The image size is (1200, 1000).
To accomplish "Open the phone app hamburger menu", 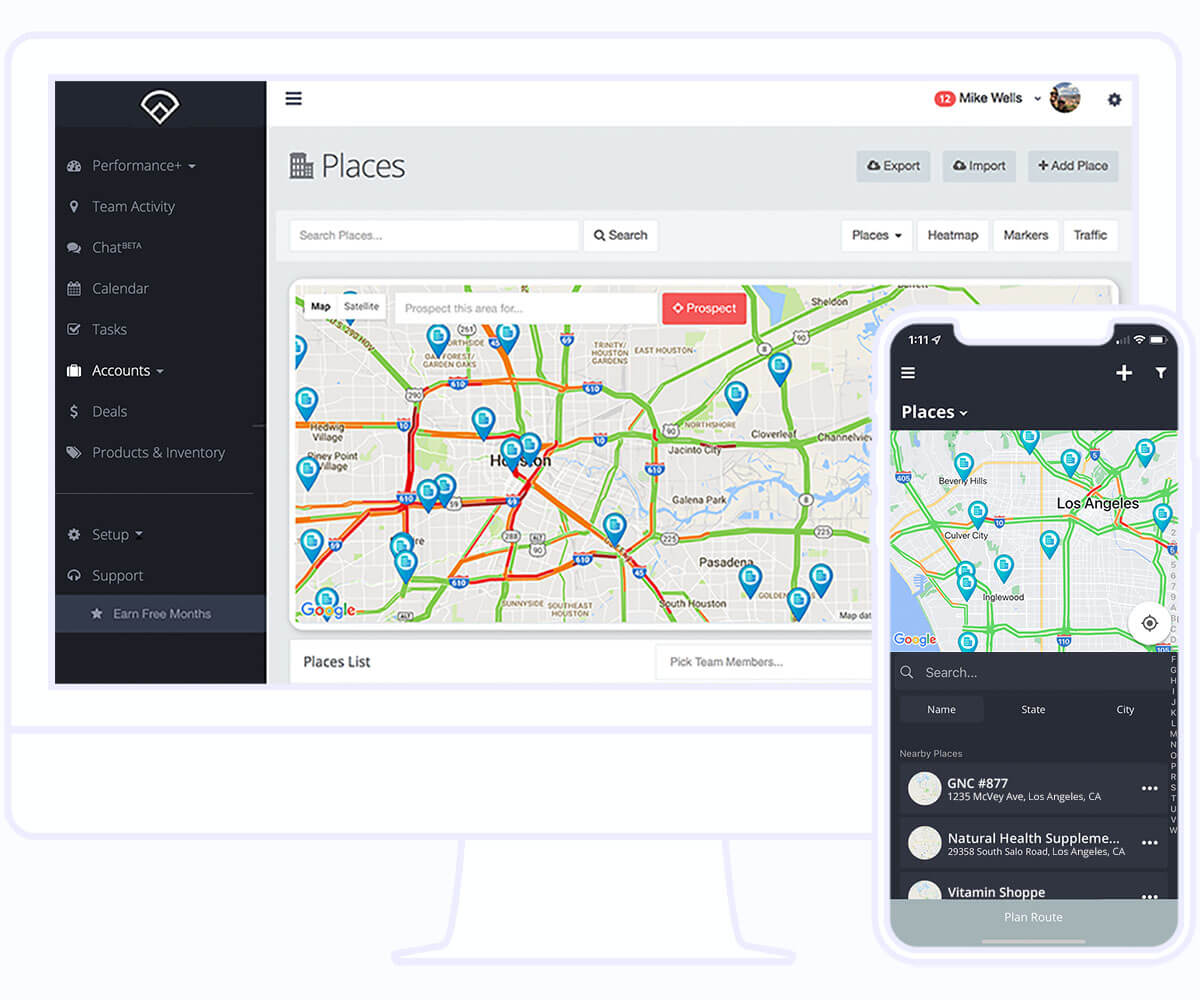I will (x=908, y=373).
